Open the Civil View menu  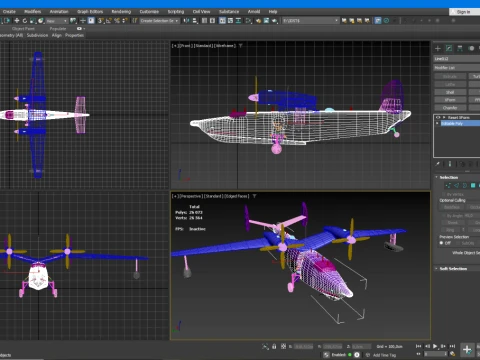coord(201,12)
